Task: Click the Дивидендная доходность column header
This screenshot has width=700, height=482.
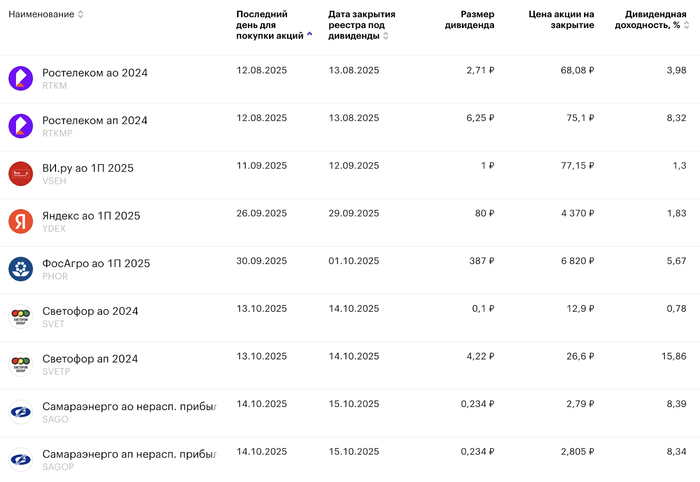Action: (x=653, y=20)
